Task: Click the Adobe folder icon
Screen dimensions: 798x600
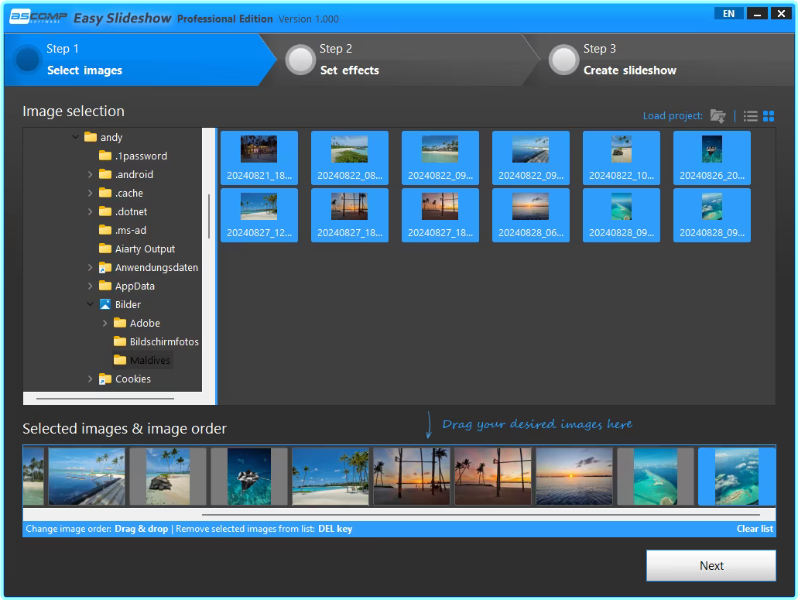Action: pos(120,323)
